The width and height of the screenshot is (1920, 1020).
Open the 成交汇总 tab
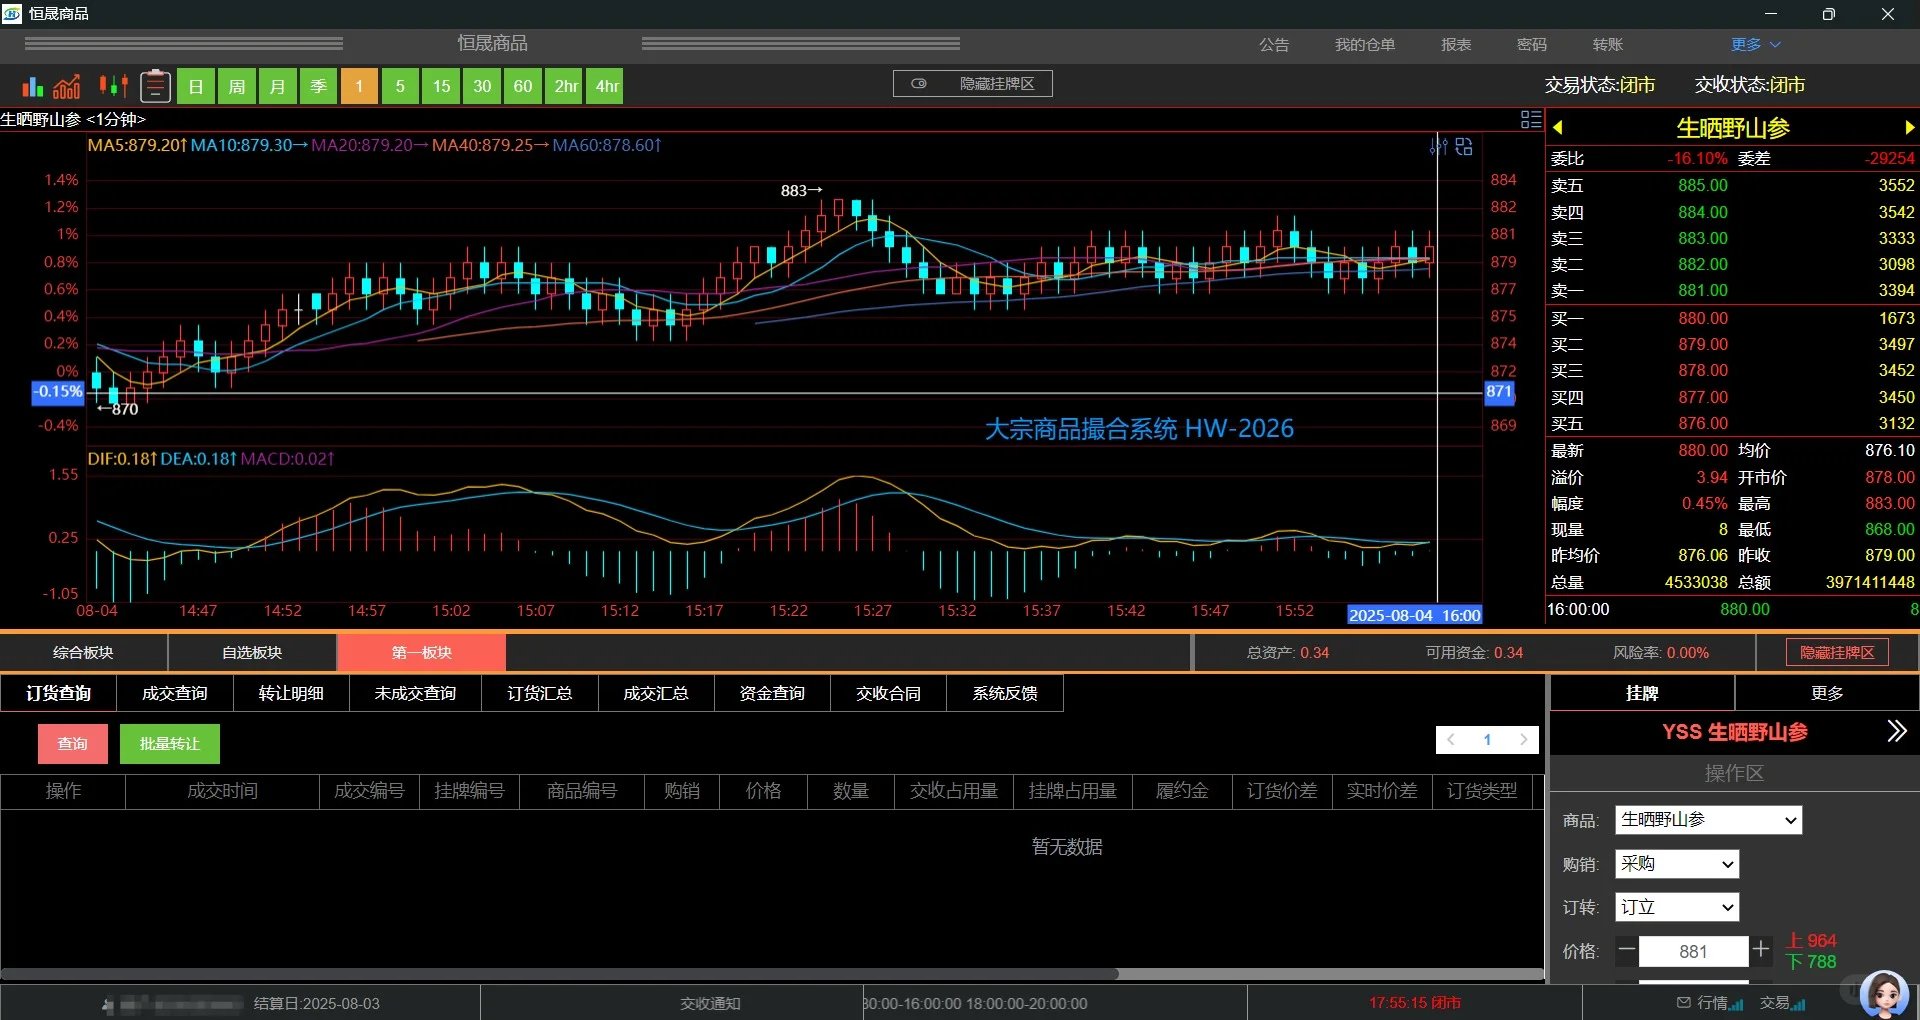pyautogui.click(x=656, y=693)
